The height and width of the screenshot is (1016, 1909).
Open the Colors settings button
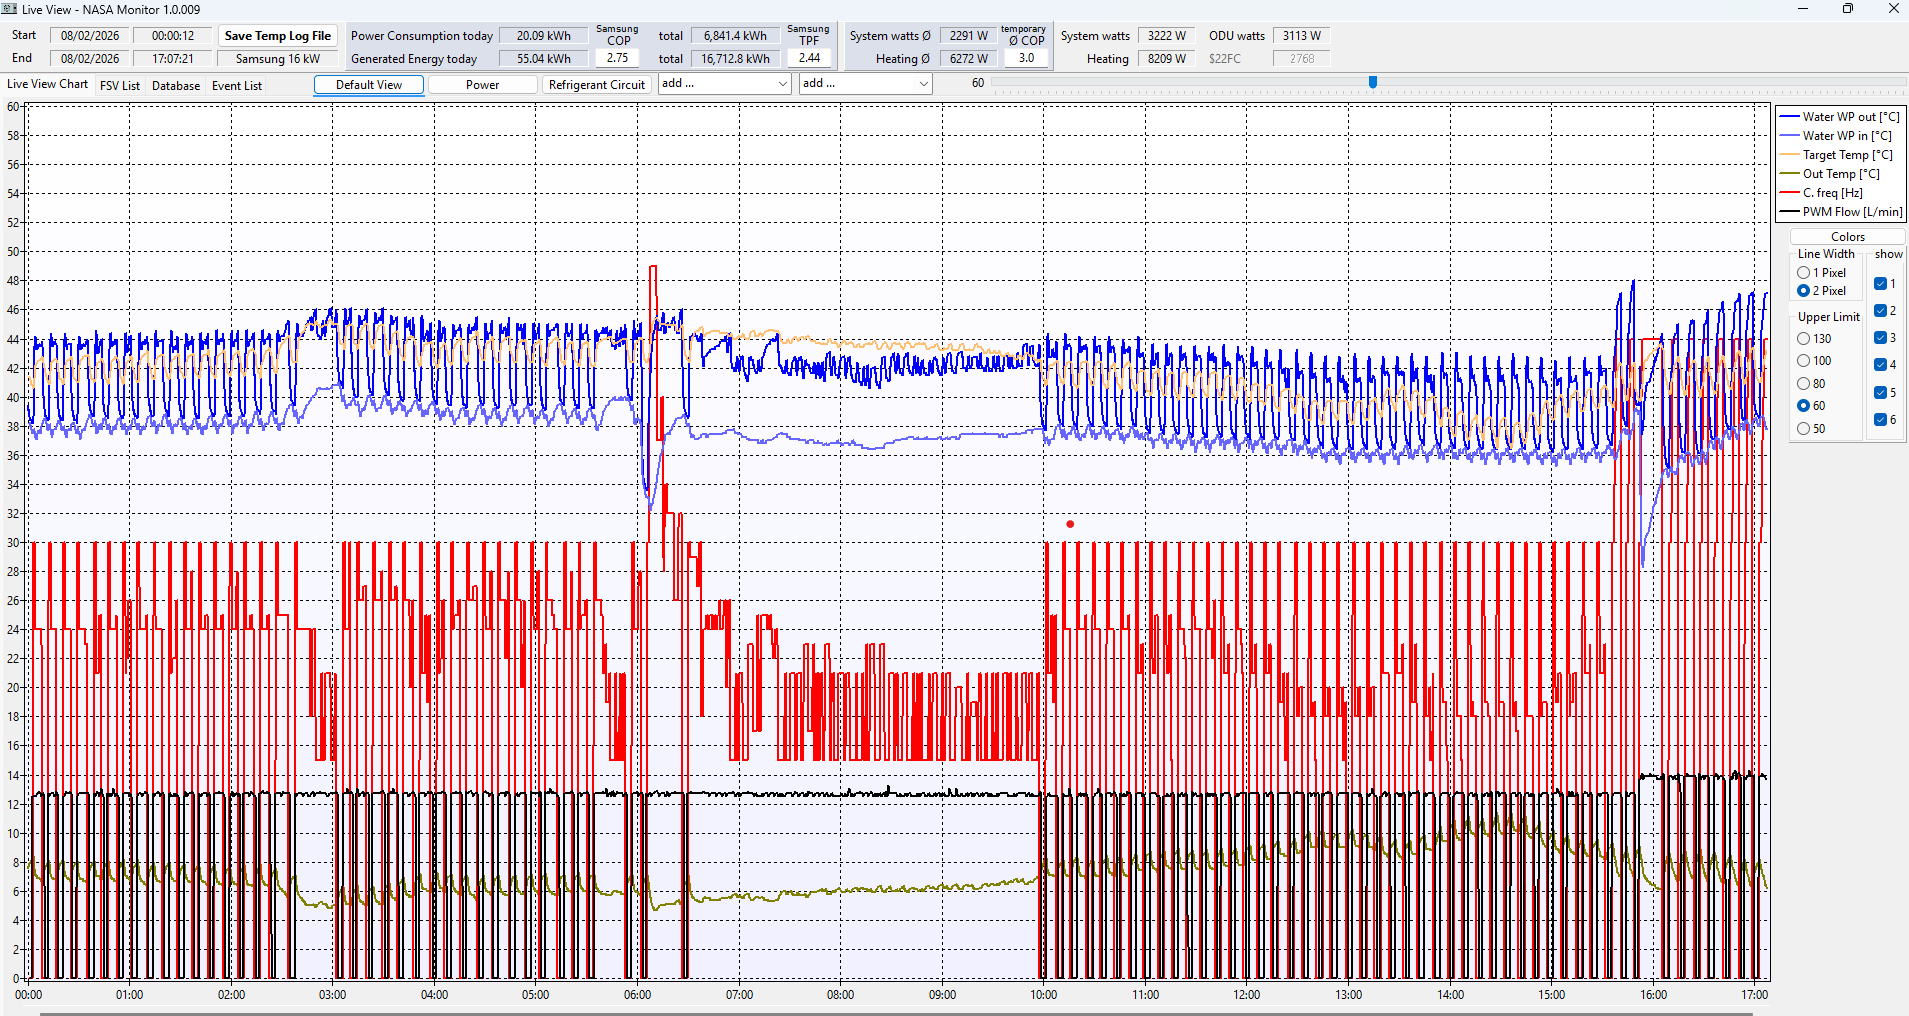coord(1847,237)
